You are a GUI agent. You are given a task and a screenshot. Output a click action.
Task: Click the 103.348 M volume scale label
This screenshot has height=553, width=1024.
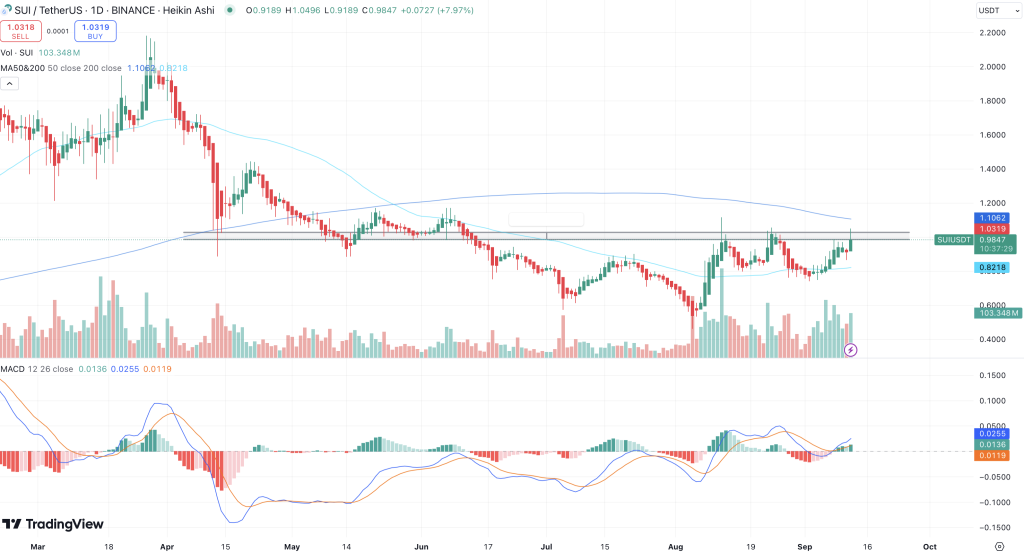pyautogui.click(x=998, y=313)
